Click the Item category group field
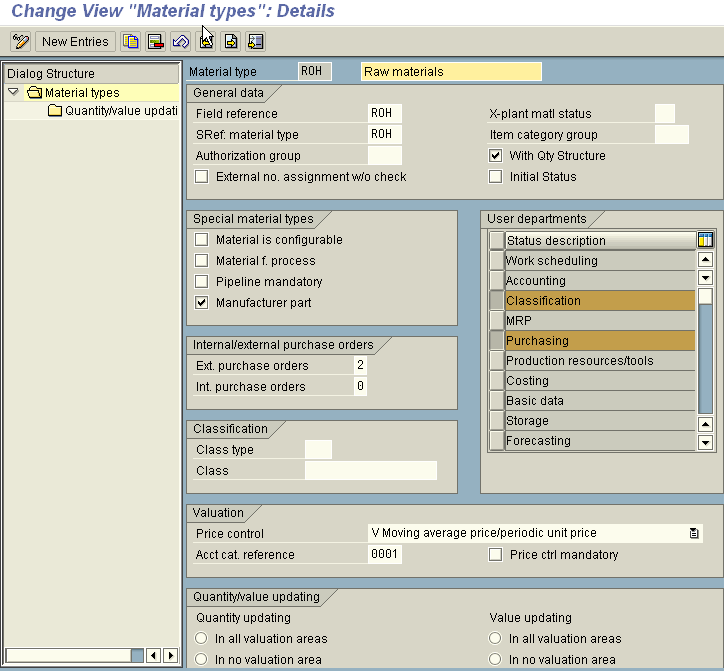This screenshot has height=671, width=724. [x=672, y=134]
